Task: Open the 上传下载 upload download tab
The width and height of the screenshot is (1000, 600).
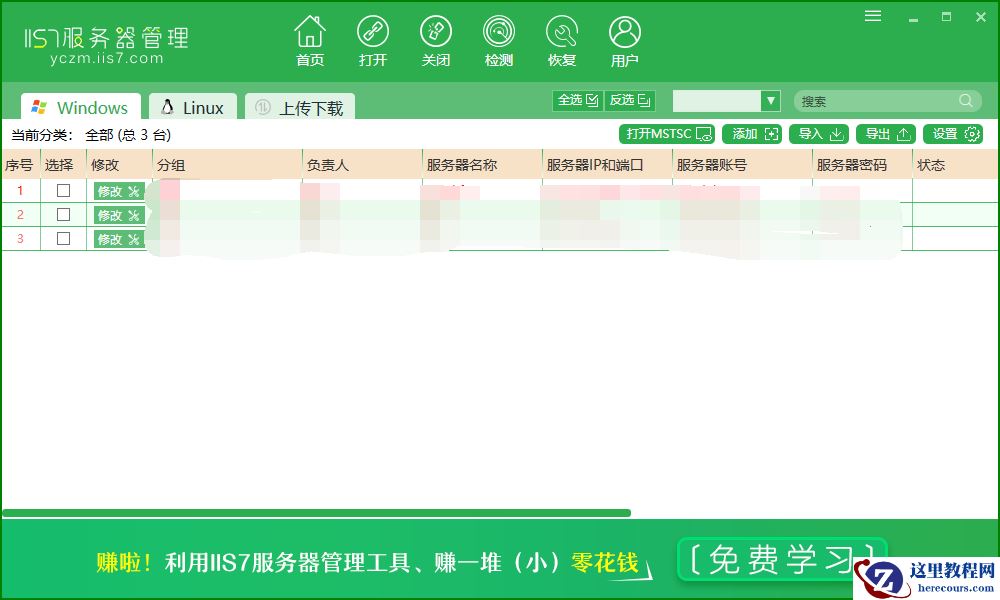Action: [300, 107]
